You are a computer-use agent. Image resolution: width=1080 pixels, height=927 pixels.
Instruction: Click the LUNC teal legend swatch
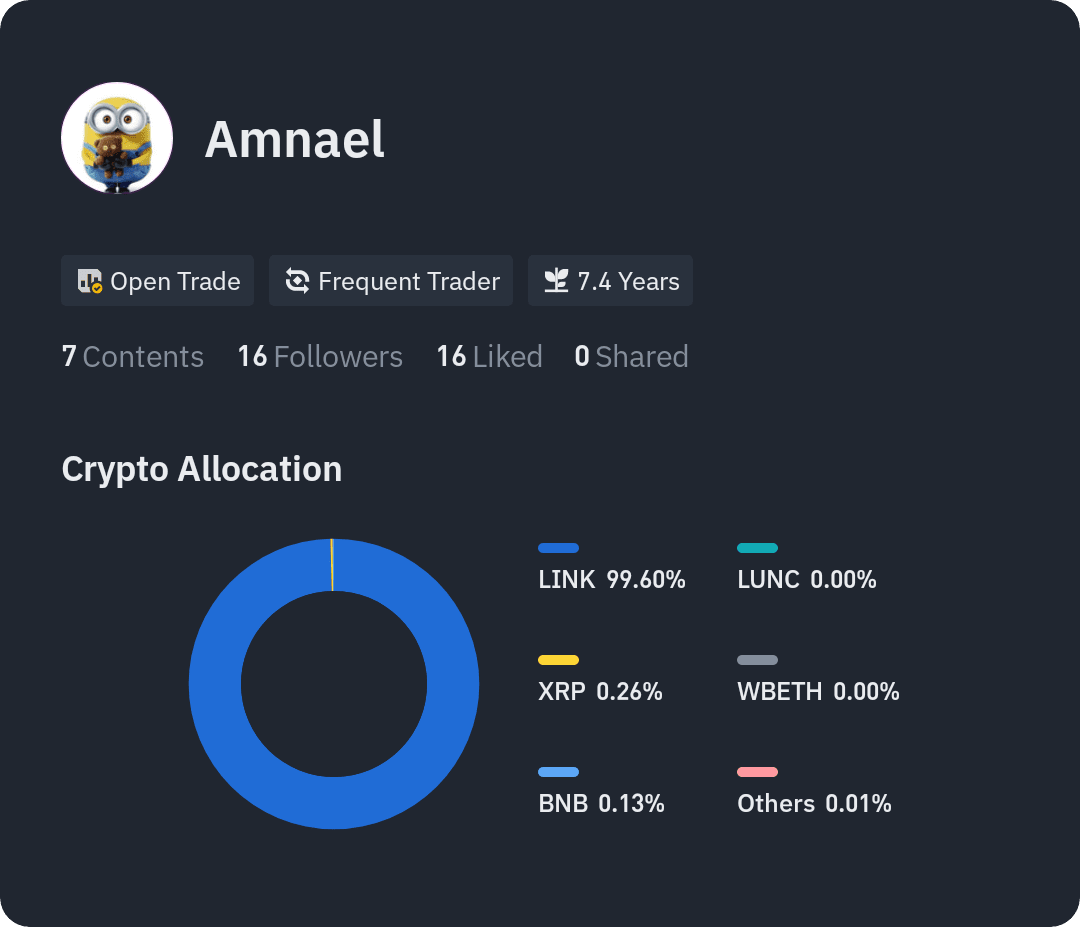pos(758,548)
